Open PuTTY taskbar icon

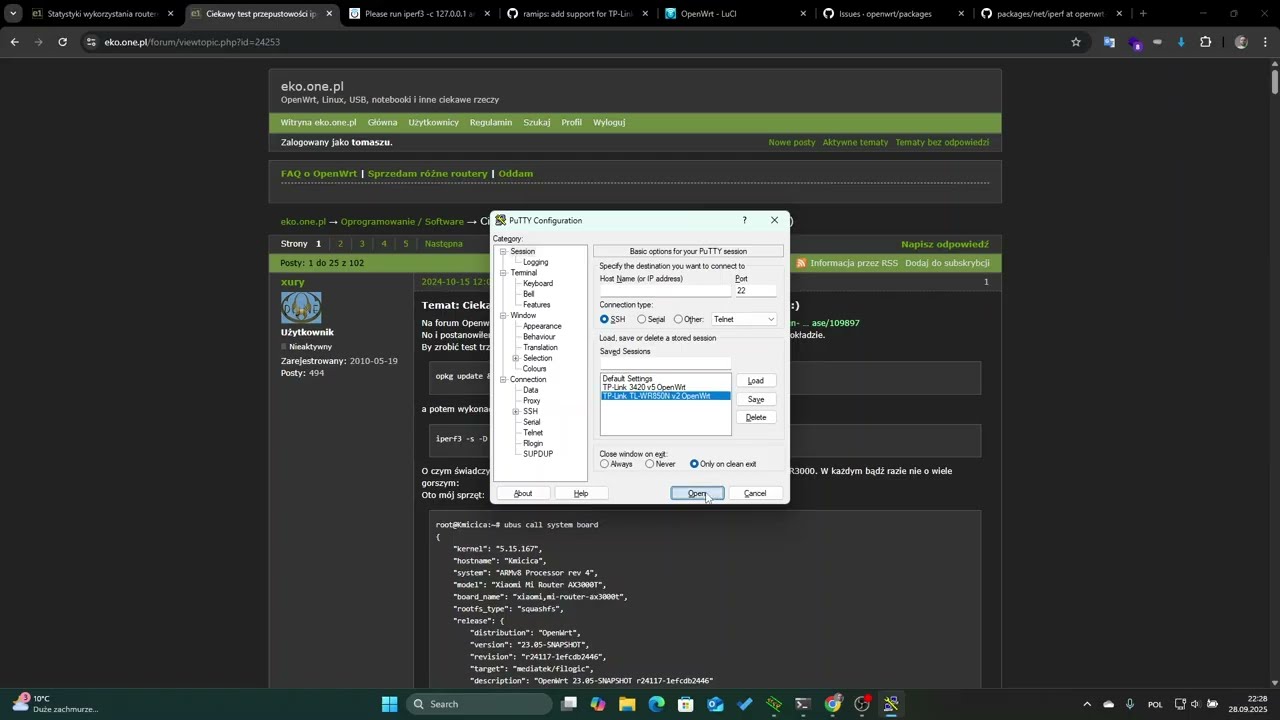(x=890, y=704)
